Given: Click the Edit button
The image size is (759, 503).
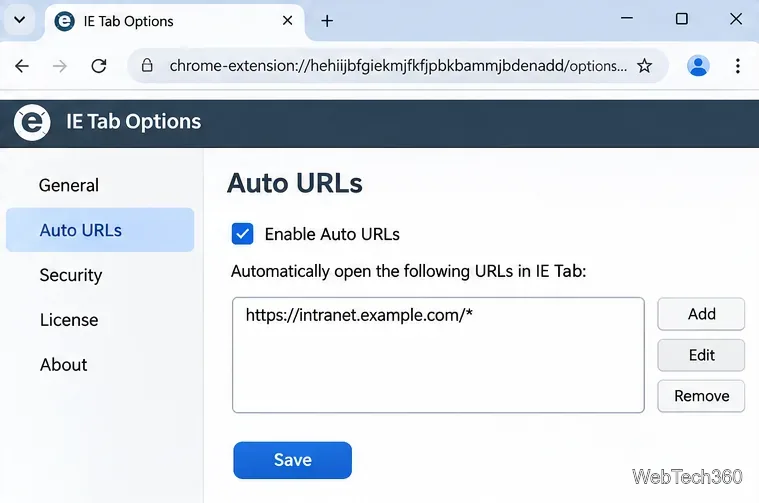Looking at the screenshot, I should click(x=701, y=355).
